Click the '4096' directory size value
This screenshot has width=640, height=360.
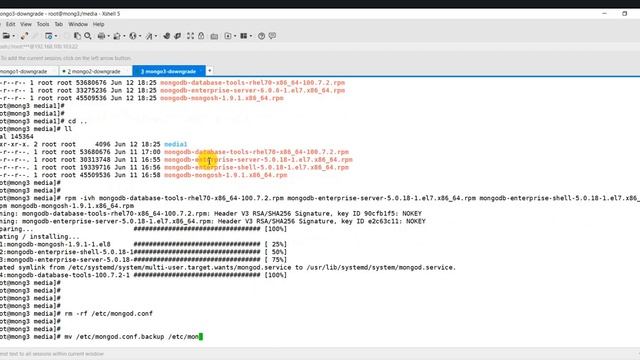pos(102,144)
